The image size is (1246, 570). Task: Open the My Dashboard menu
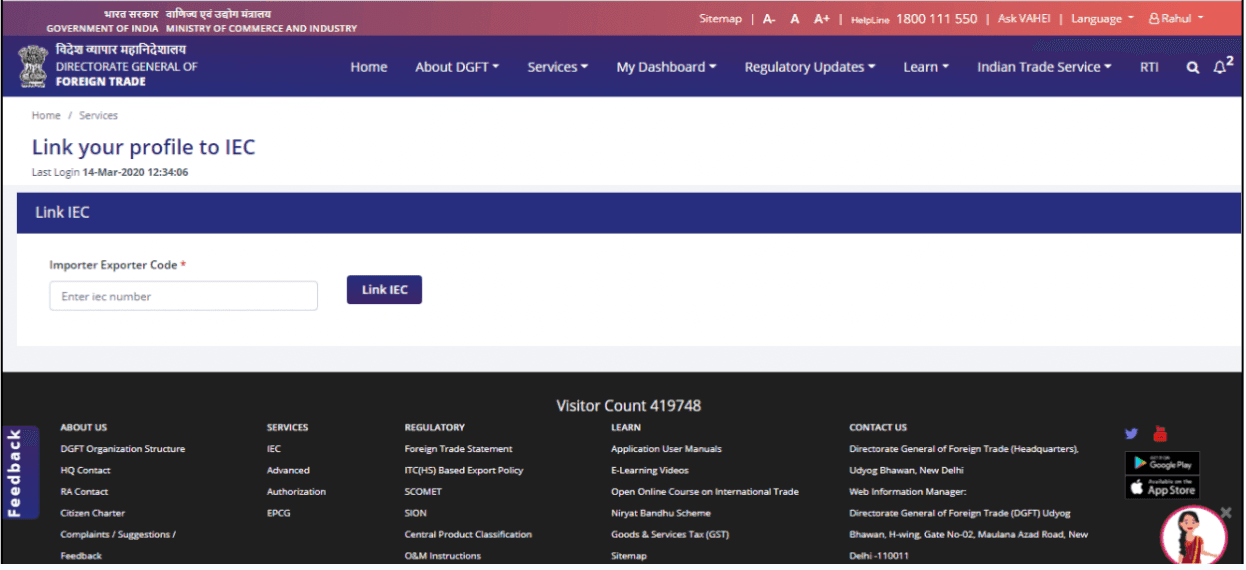[666, 67]
